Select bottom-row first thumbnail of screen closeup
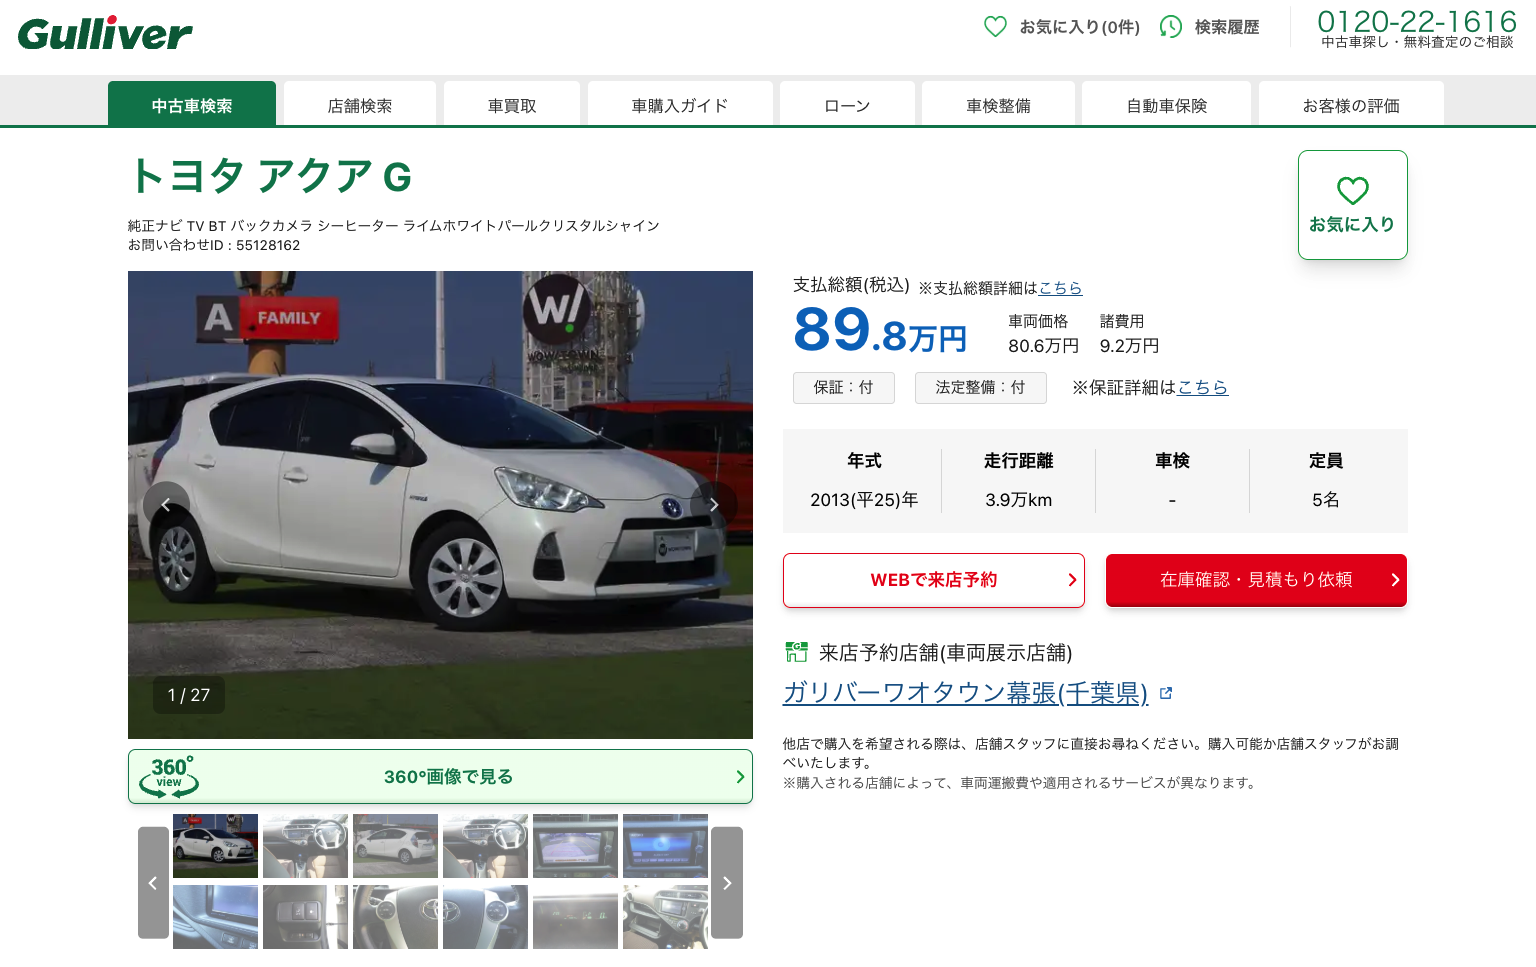This screenshot has width=1536, height=967. [x=215, y=917]
